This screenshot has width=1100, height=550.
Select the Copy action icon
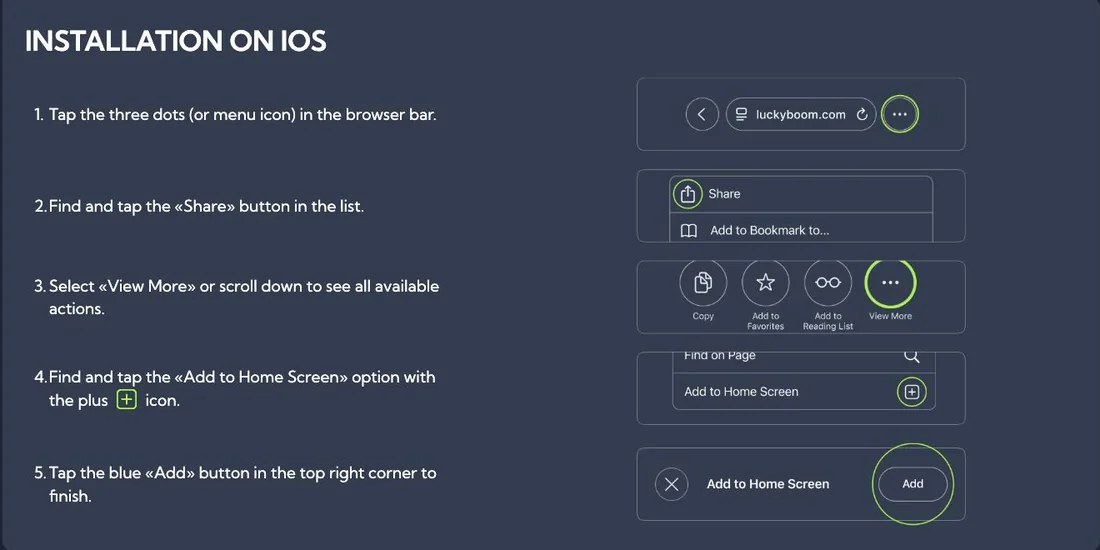pyautogui.click(x=703, y=283)
